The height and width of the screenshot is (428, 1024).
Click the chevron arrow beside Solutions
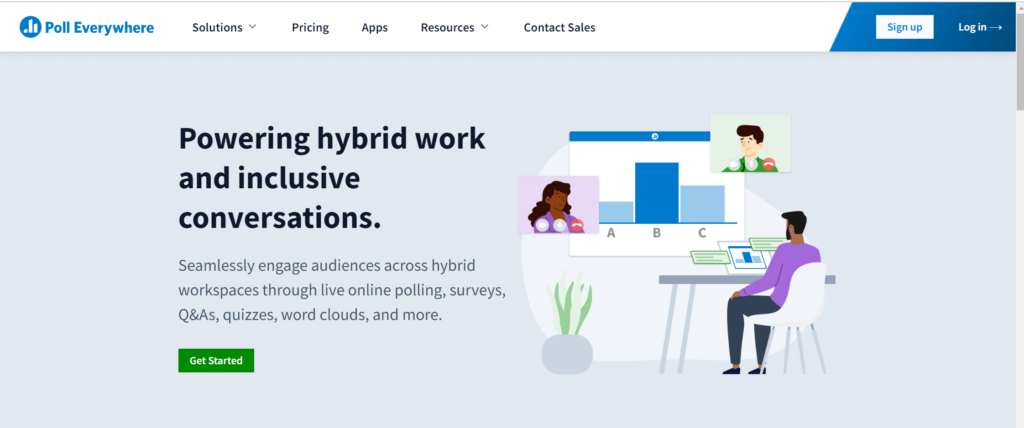point(252,27)
